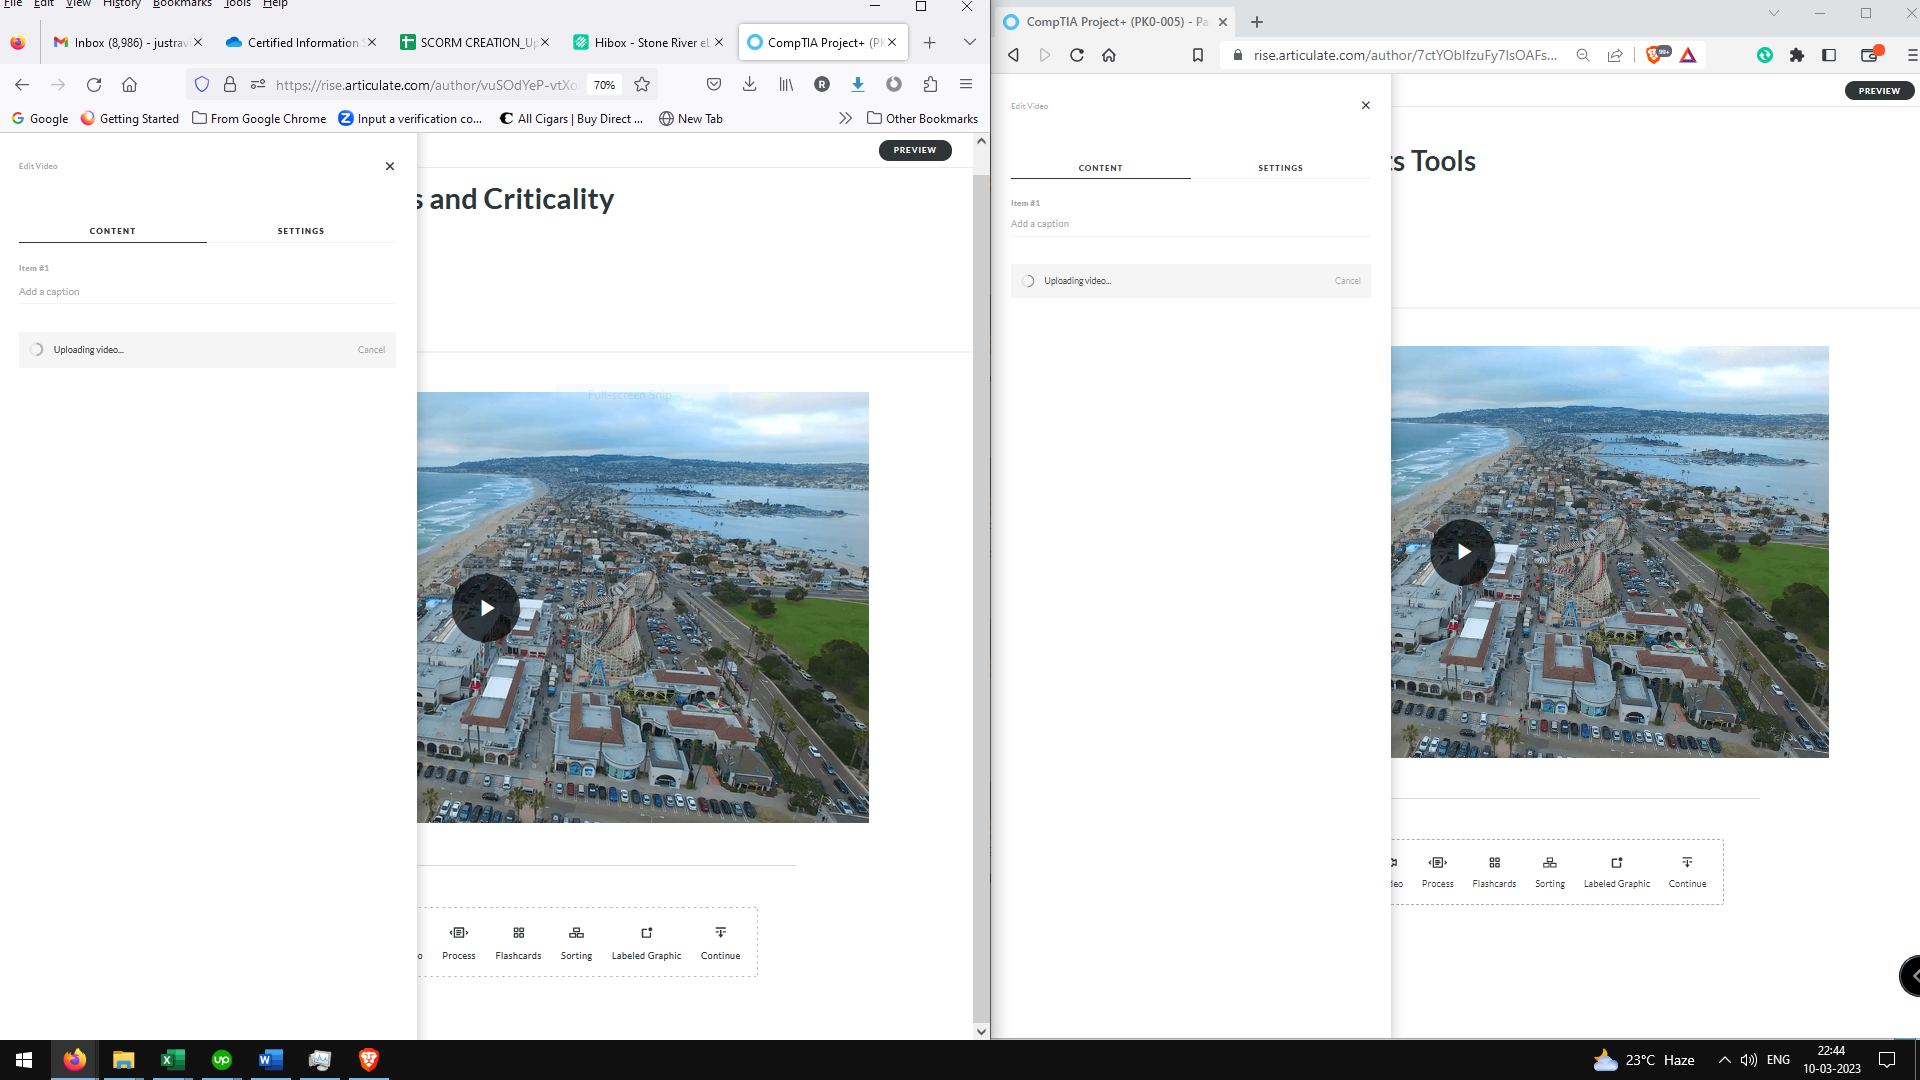Select the Sorting block icon in right window
The width and height of the screenshot is (1920, 1080).
1549,863
